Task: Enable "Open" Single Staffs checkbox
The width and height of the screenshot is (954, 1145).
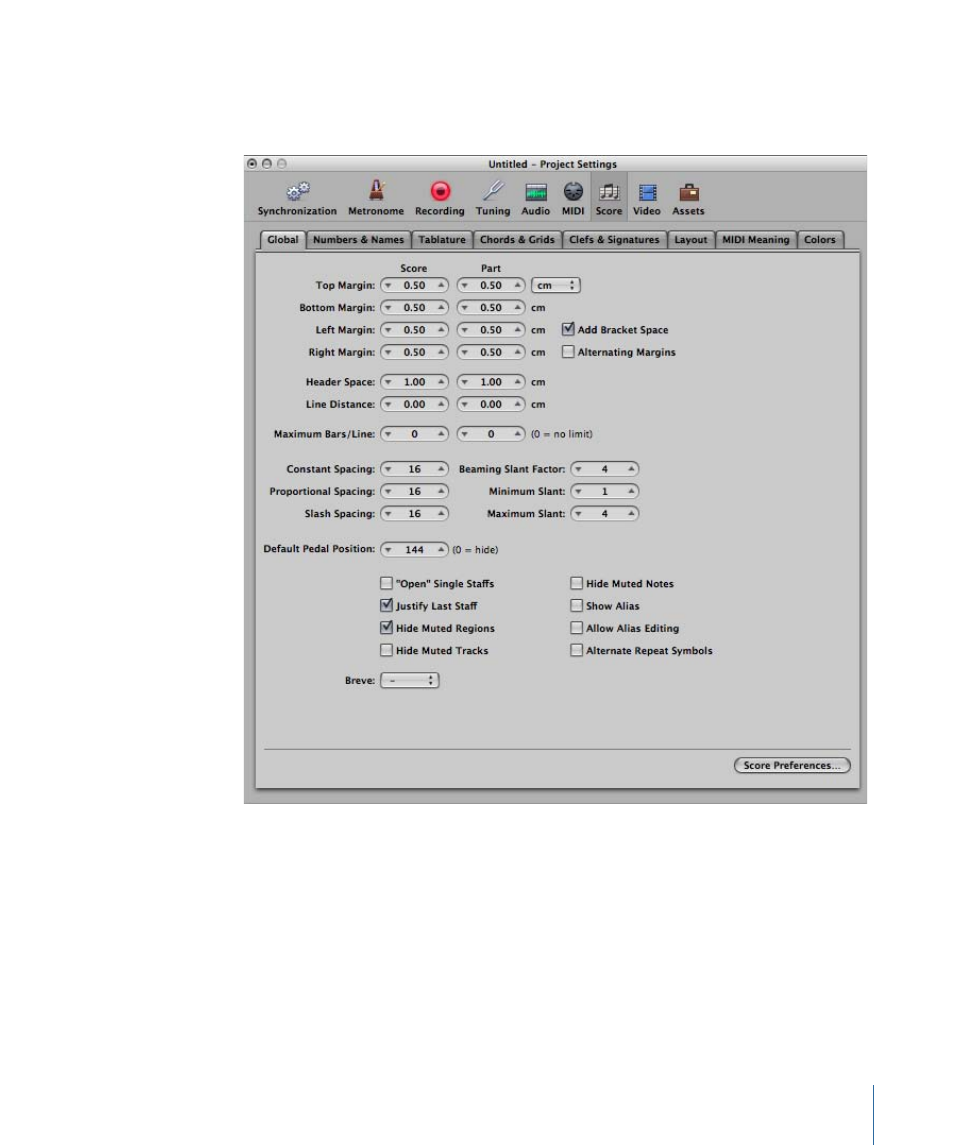Action: [386, 583]
